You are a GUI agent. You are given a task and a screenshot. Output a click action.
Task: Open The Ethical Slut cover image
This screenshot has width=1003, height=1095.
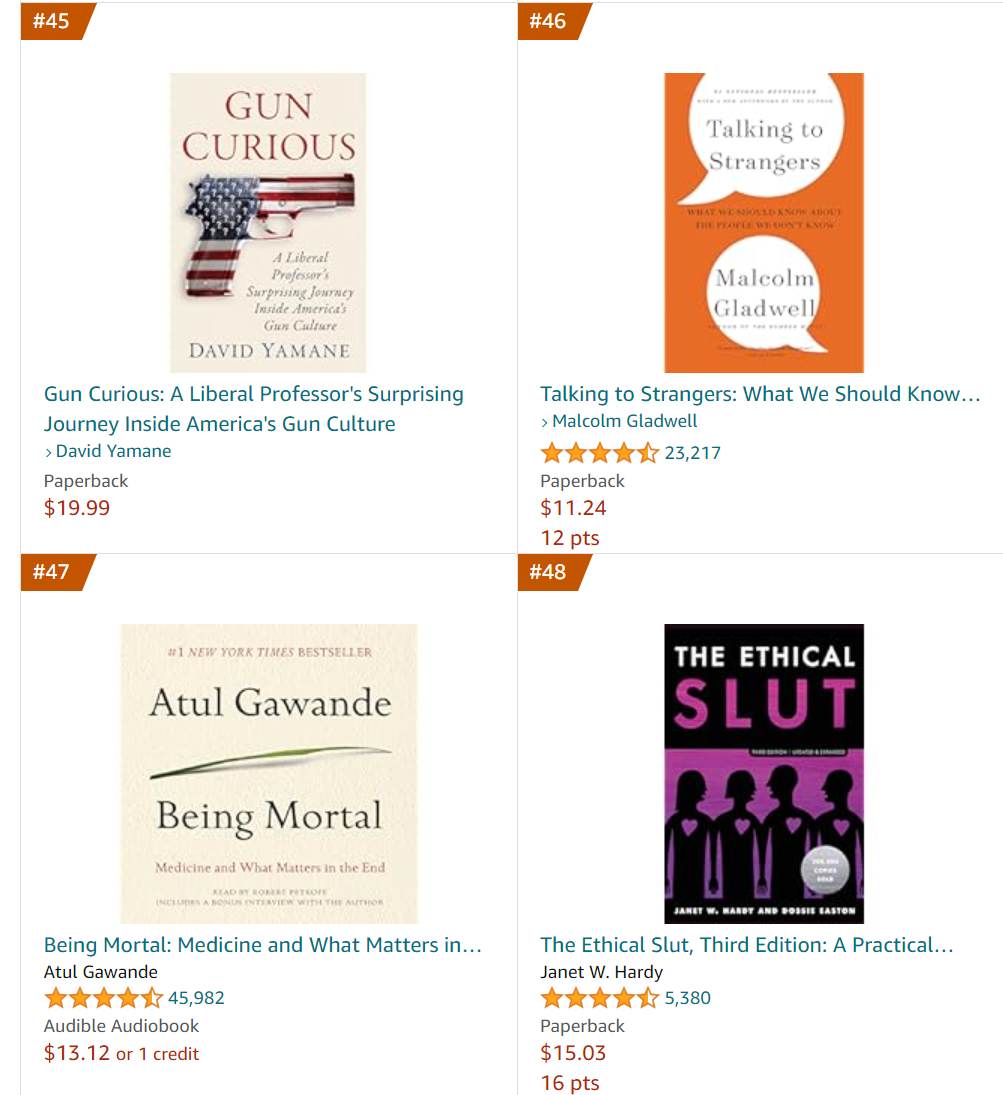tap(764, 773)
